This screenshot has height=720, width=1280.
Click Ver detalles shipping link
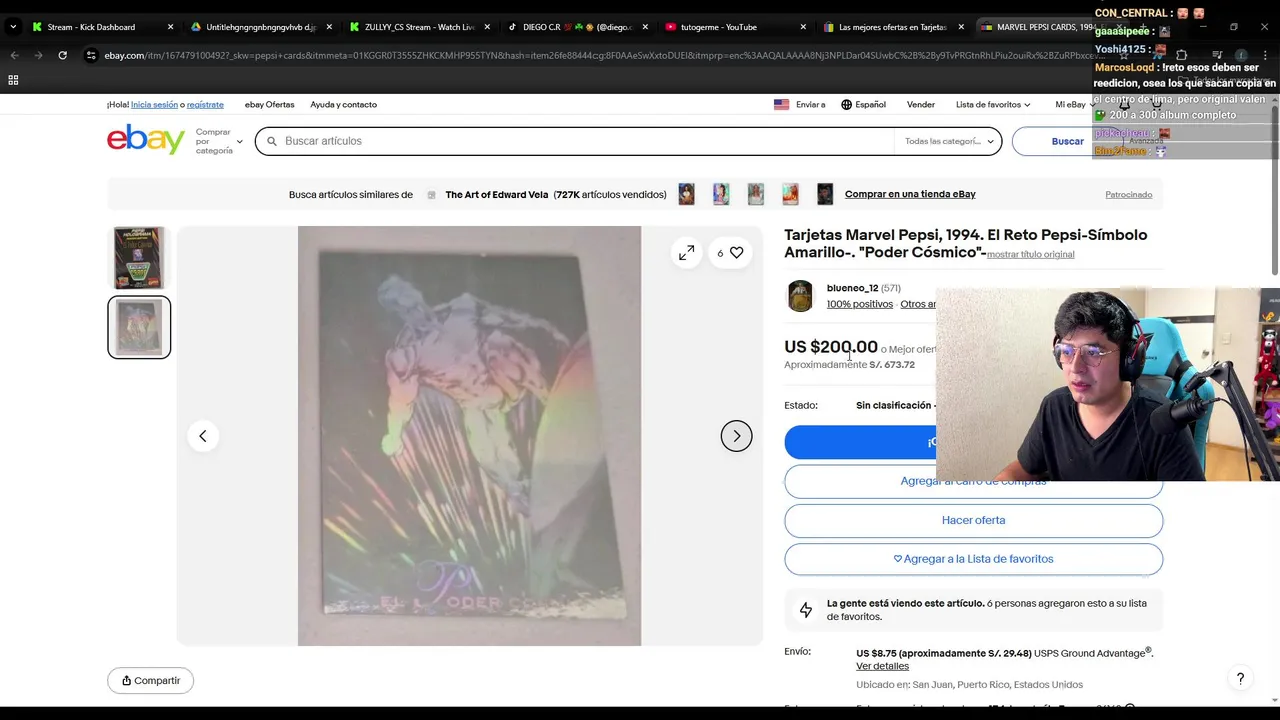point(882,666)
